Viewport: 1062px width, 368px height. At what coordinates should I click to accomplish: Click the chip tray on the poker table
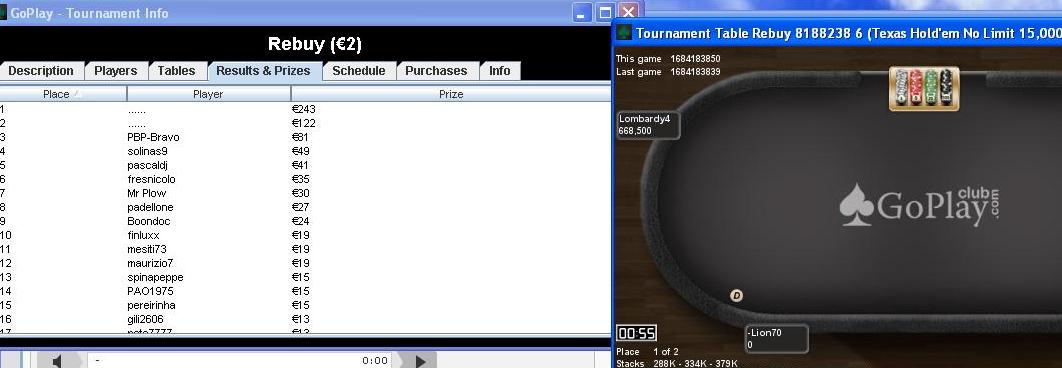[x=924, y=88]
